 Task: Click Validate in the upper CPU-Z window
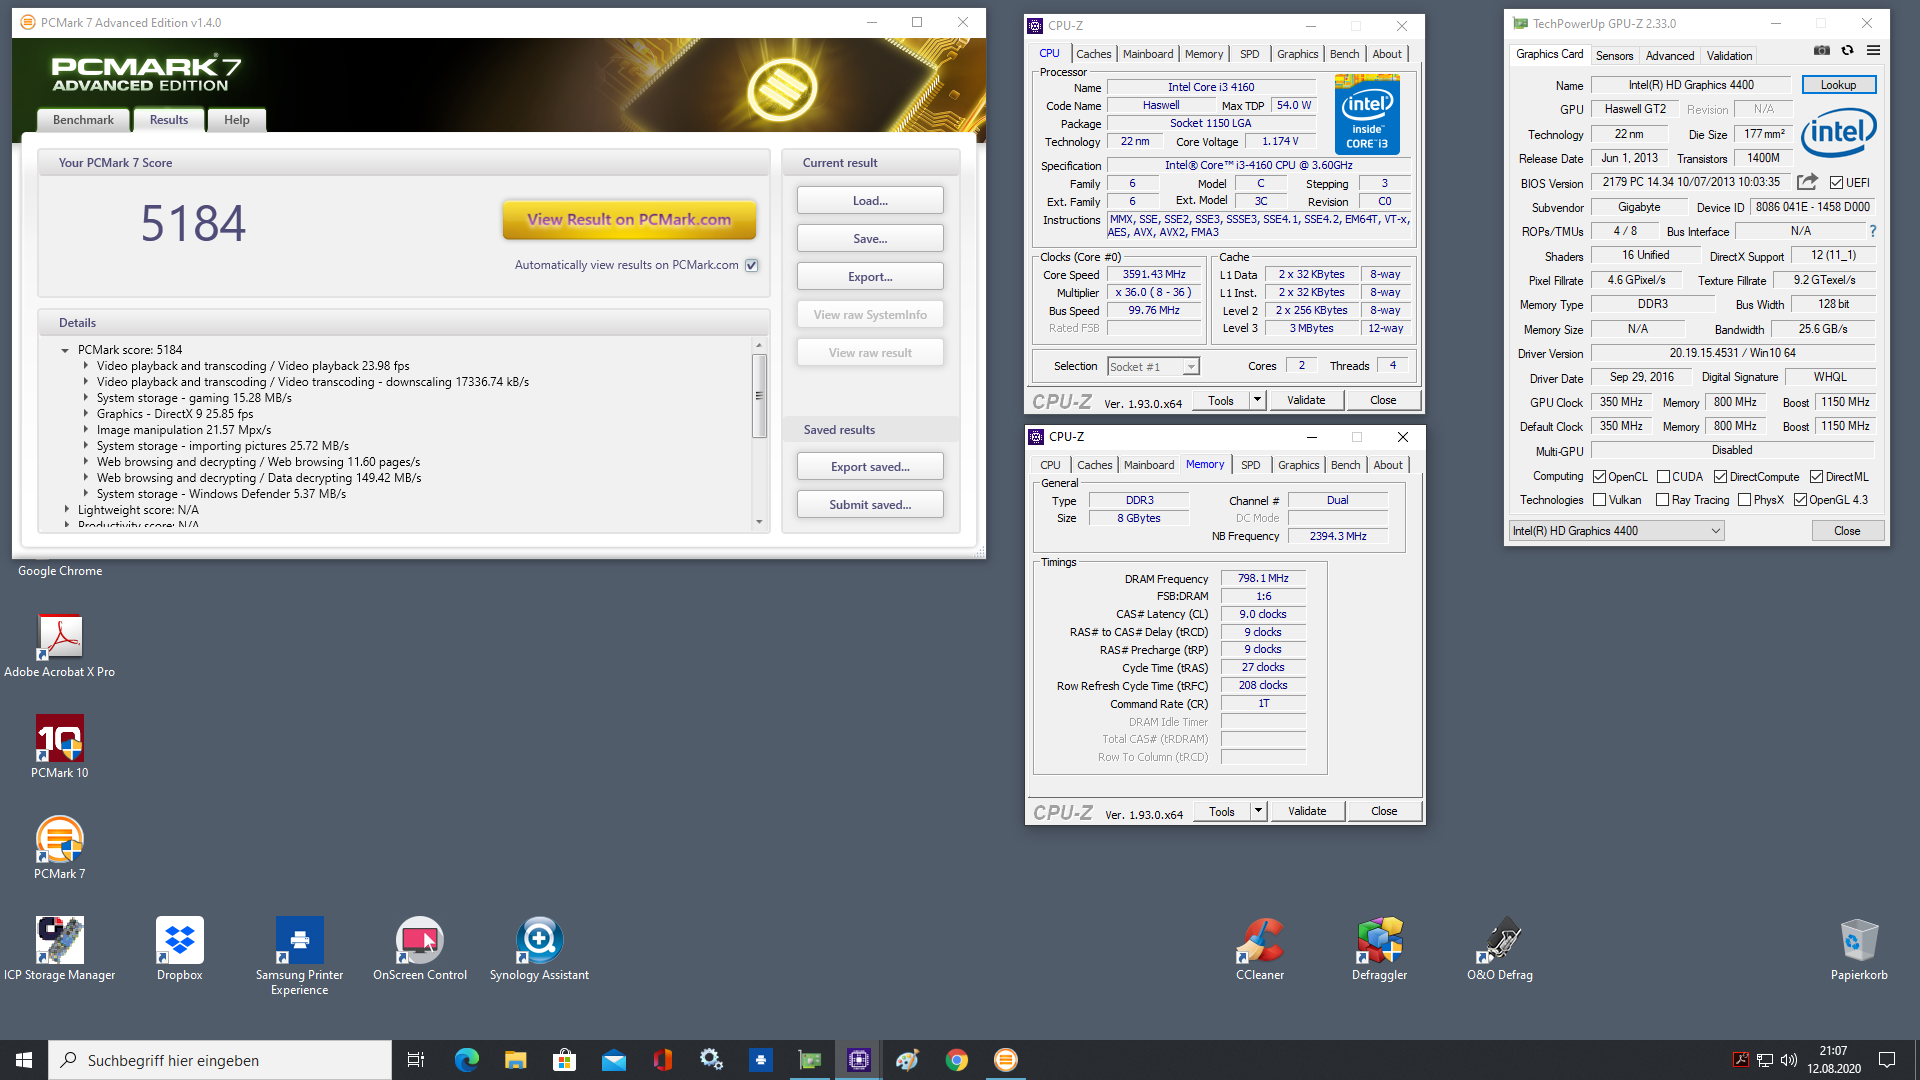(x=1306, y=400)
